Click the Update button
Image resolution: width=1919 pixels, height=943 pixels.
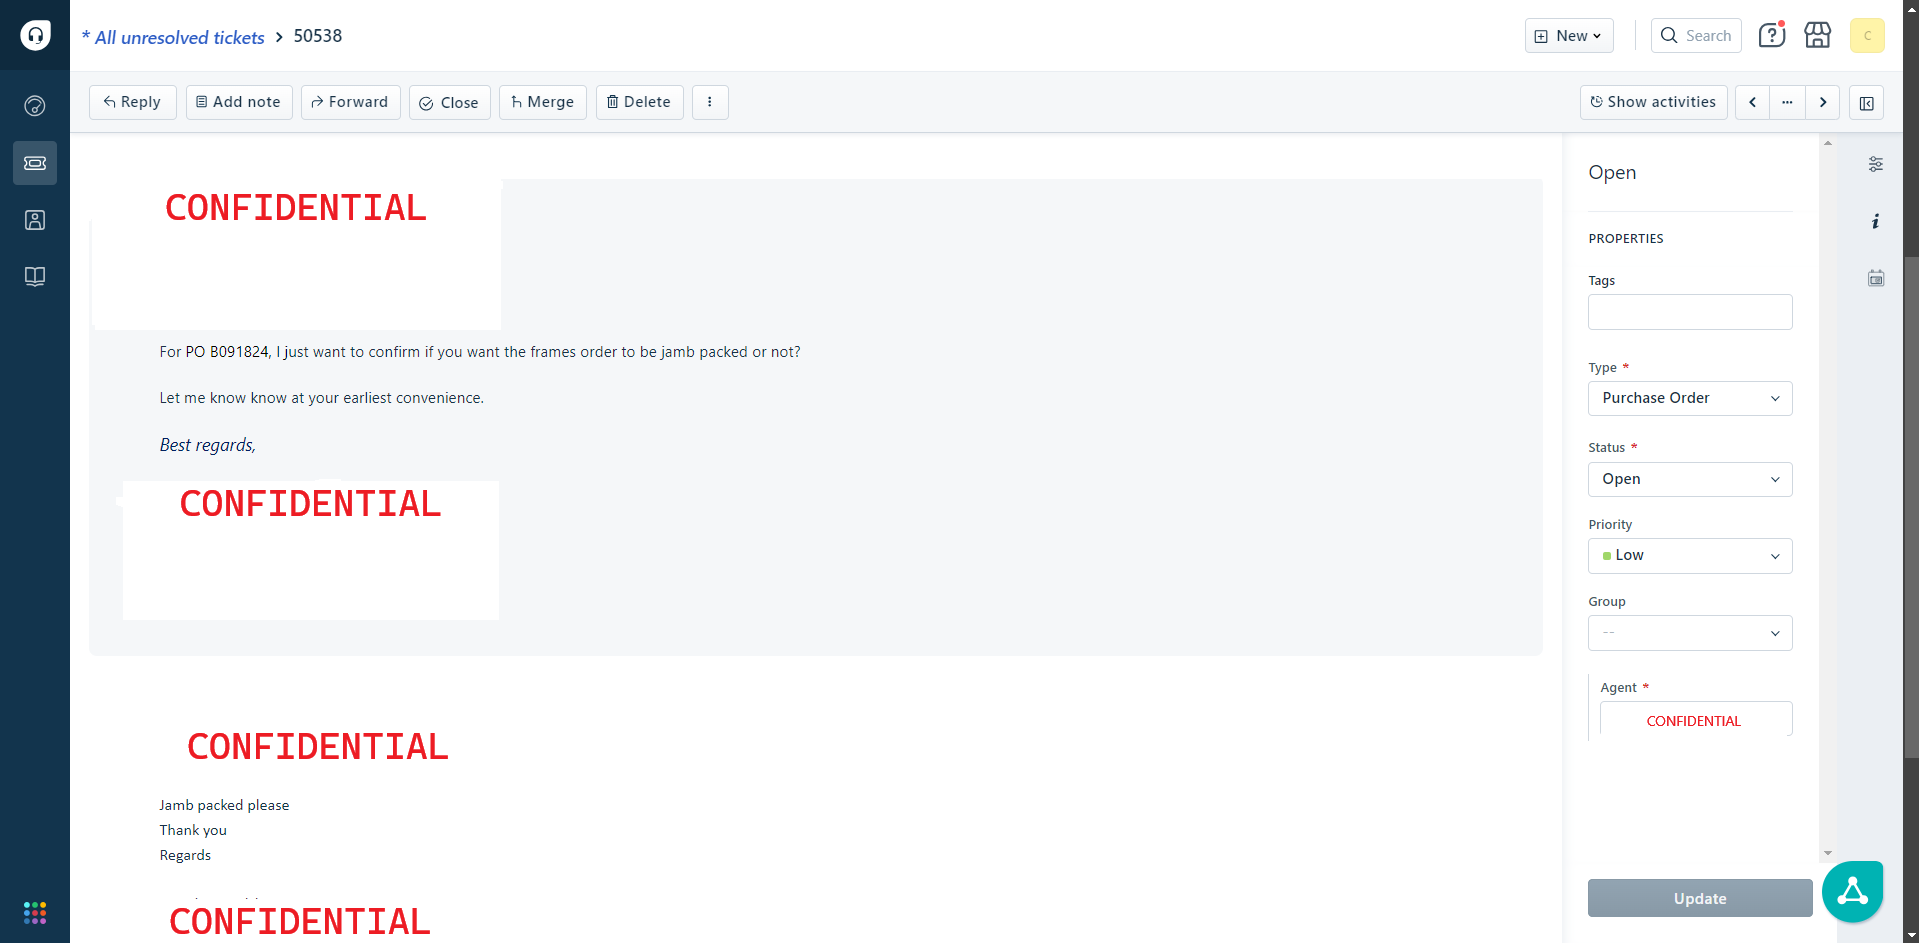coord(1700,898)
